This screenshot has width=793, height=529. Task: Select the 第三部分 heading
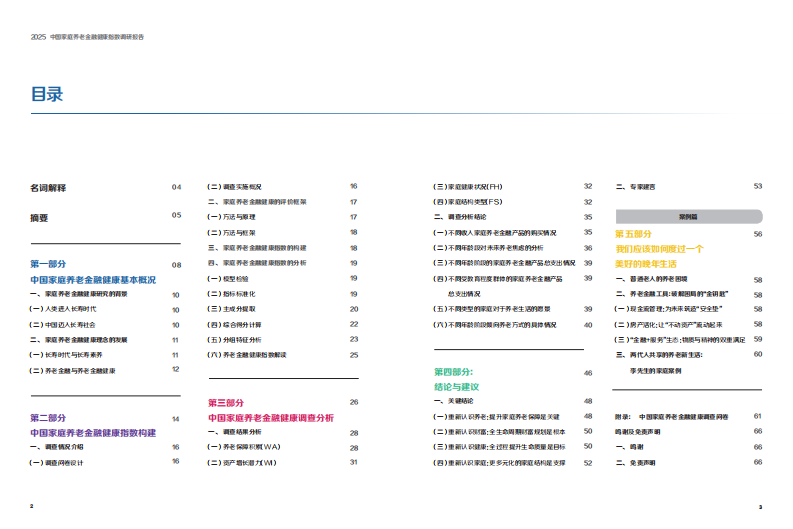[x=232, y=402]
